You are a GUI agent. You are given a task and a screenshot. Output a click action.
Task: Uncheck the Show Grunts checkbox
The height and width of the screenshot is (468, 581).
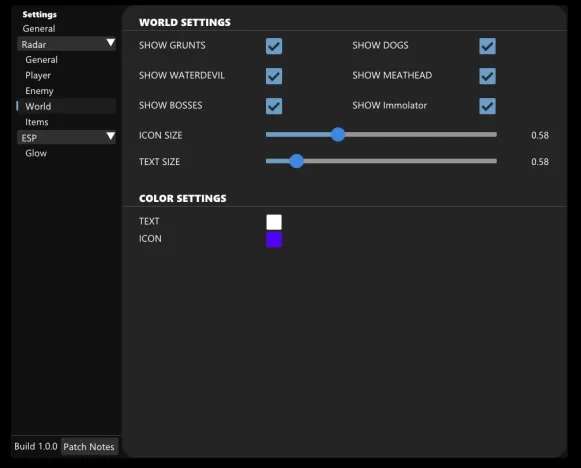274,46
